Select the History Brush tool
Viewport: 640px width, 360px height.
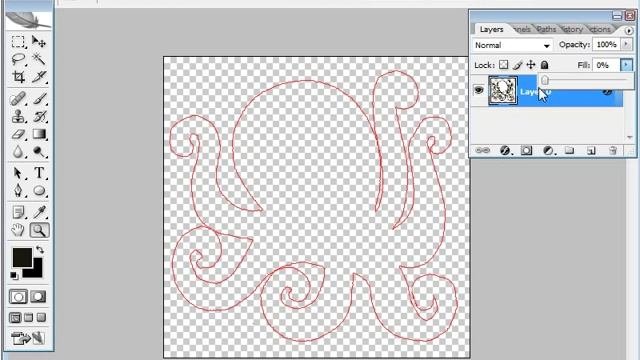point(39,117)
